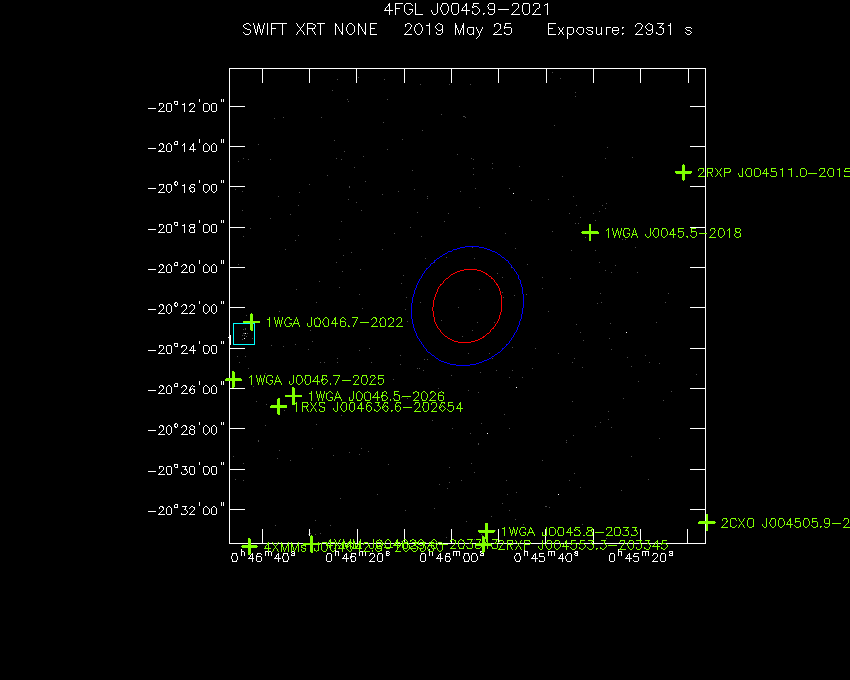Click the green cross for 1WGA J0046.7-2022

[x=251, y=322]
